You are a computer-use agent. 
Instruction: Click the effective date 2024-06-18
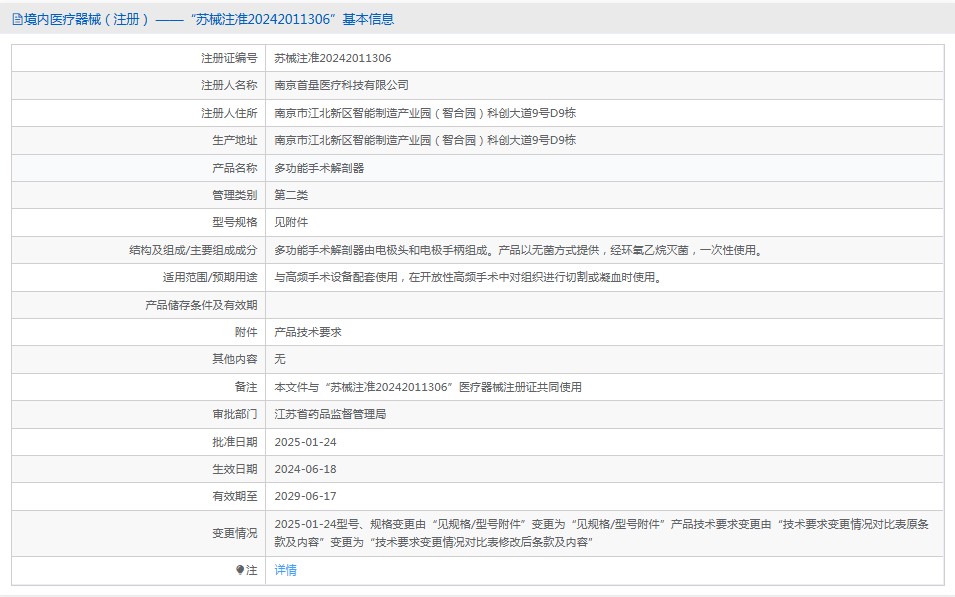305,469
